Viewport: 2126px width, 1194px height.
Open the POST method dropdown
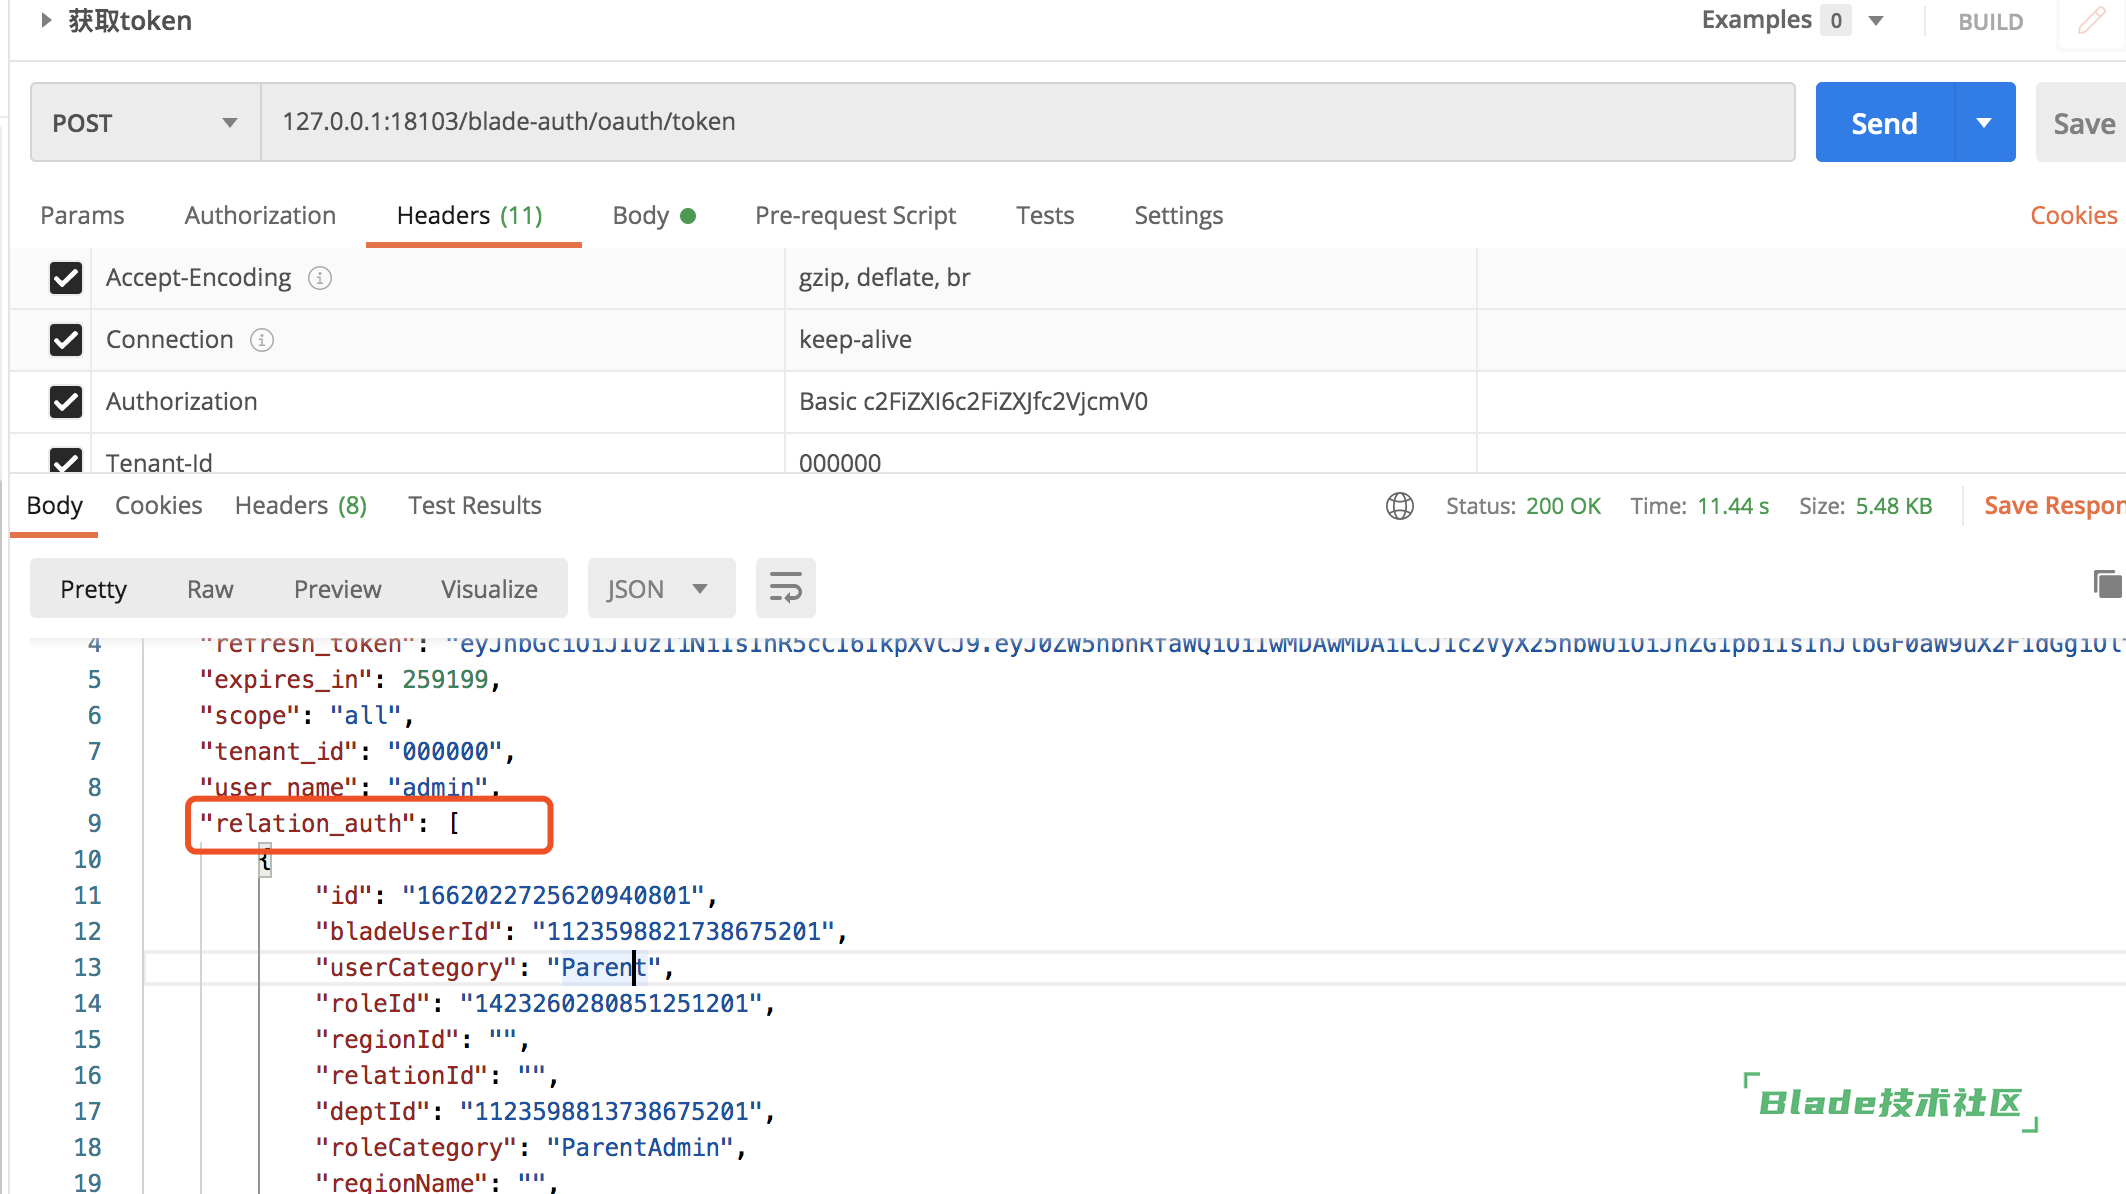pos(145,123)
